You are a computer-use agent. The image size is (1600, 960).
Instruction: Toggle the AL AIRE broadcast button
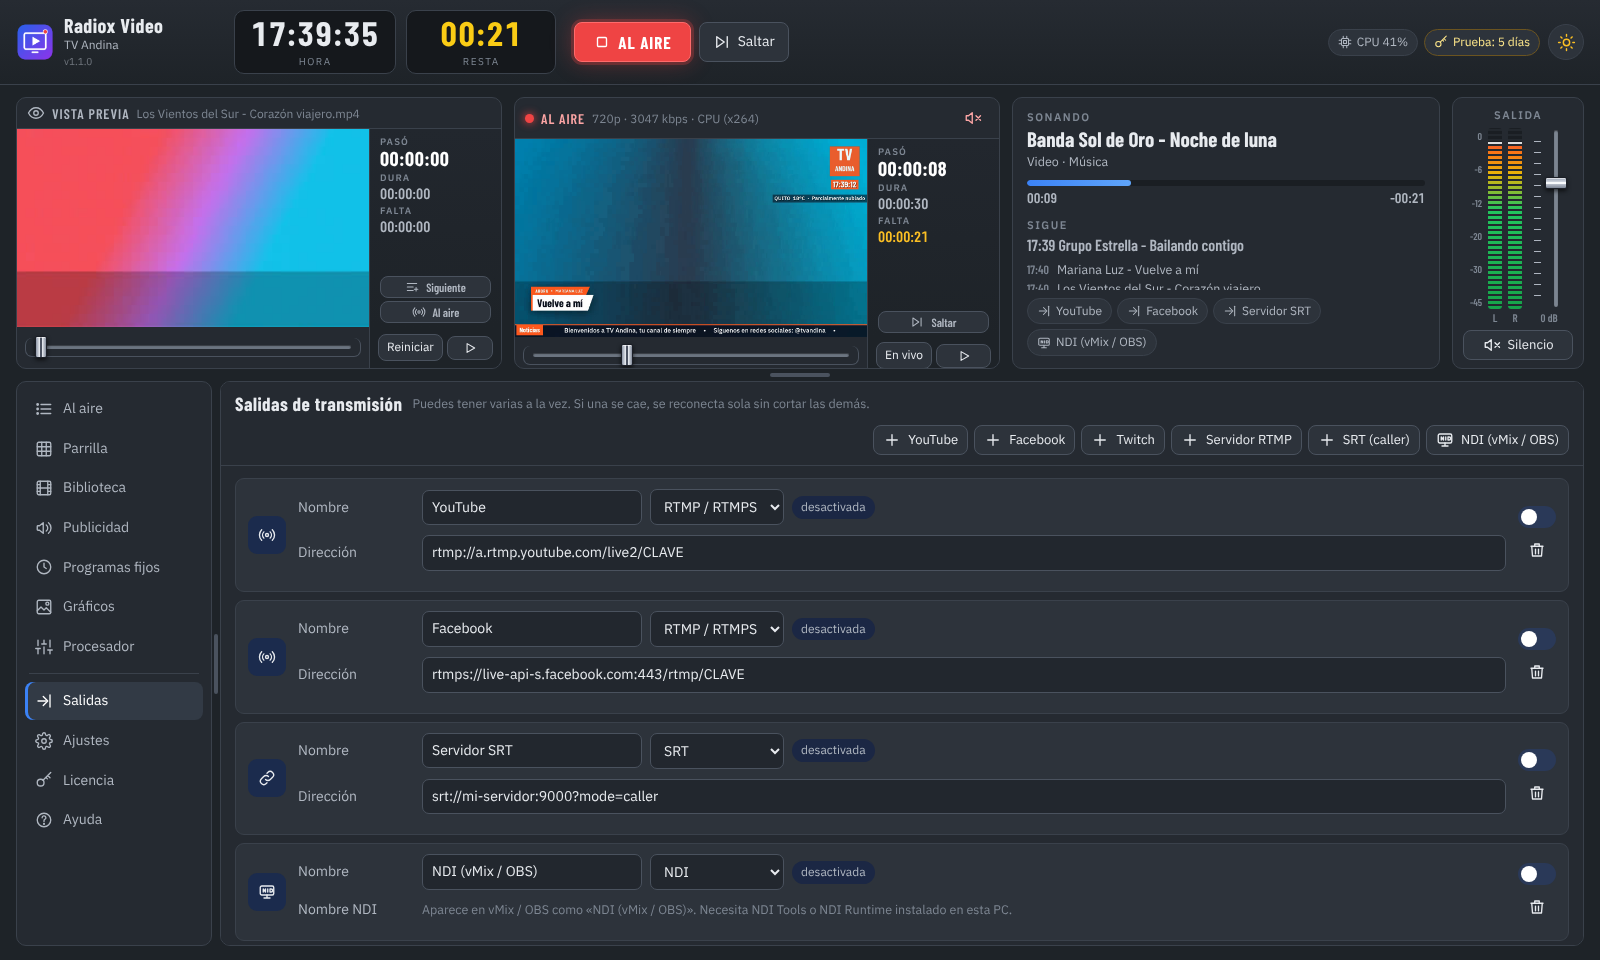pos(632,42)
